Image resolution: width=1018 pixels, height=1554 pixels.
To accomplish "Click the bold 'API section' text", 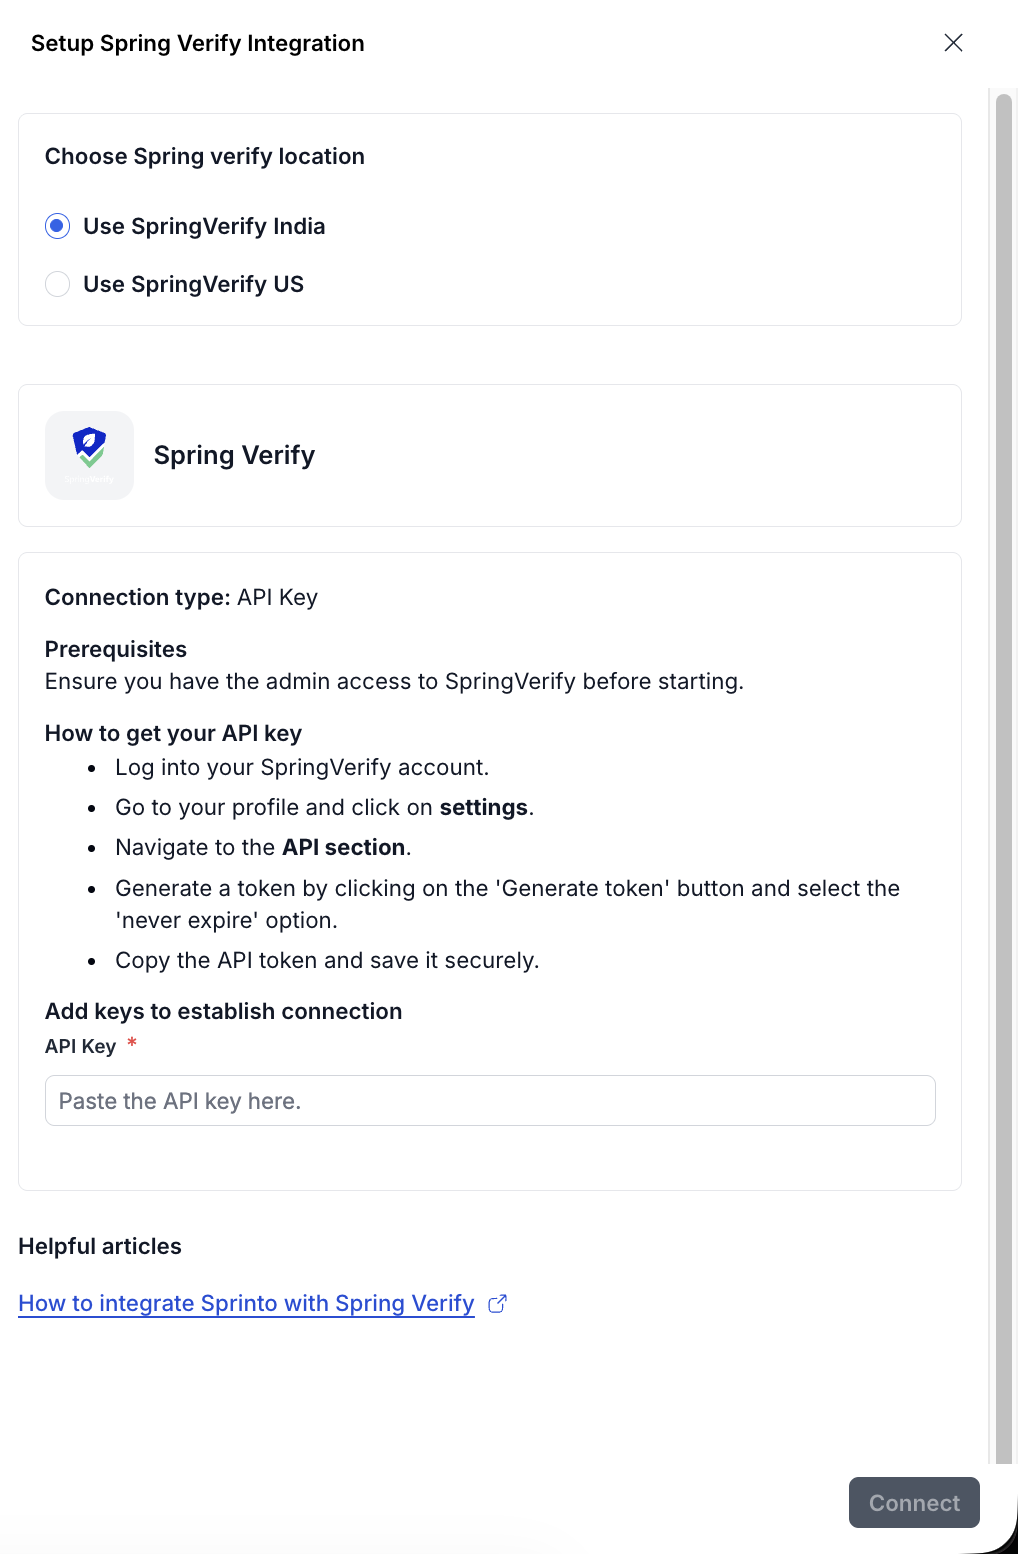I will 343,847.
